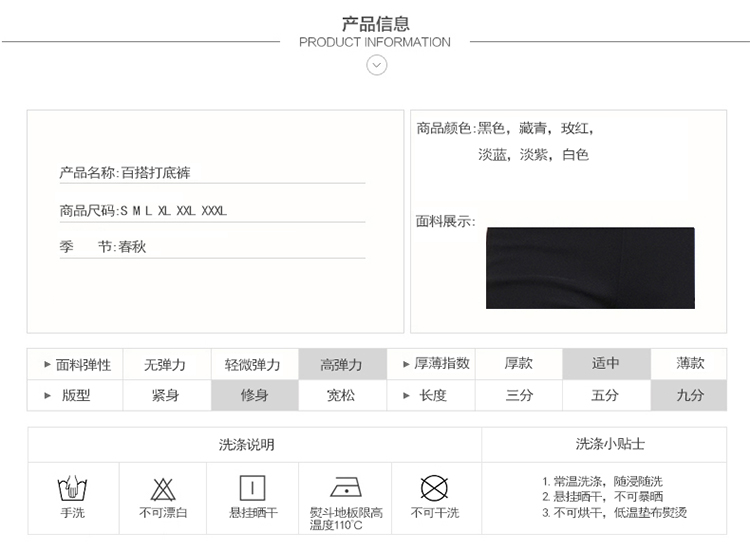This screenshot has width=750, height=560.
Task: Click the hand wash (手洗) icon
Action: [x=72, y=489]
